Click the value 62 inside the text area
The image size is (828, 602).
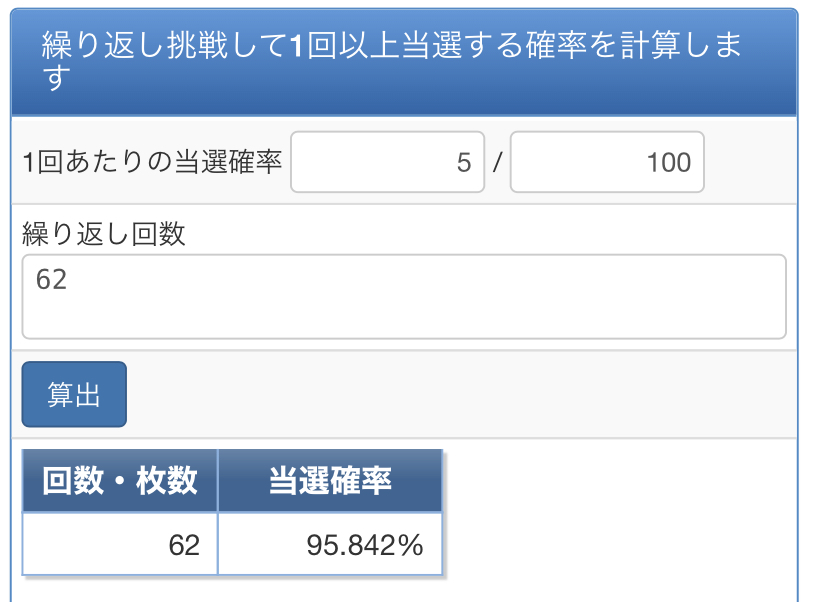point(51,280)
